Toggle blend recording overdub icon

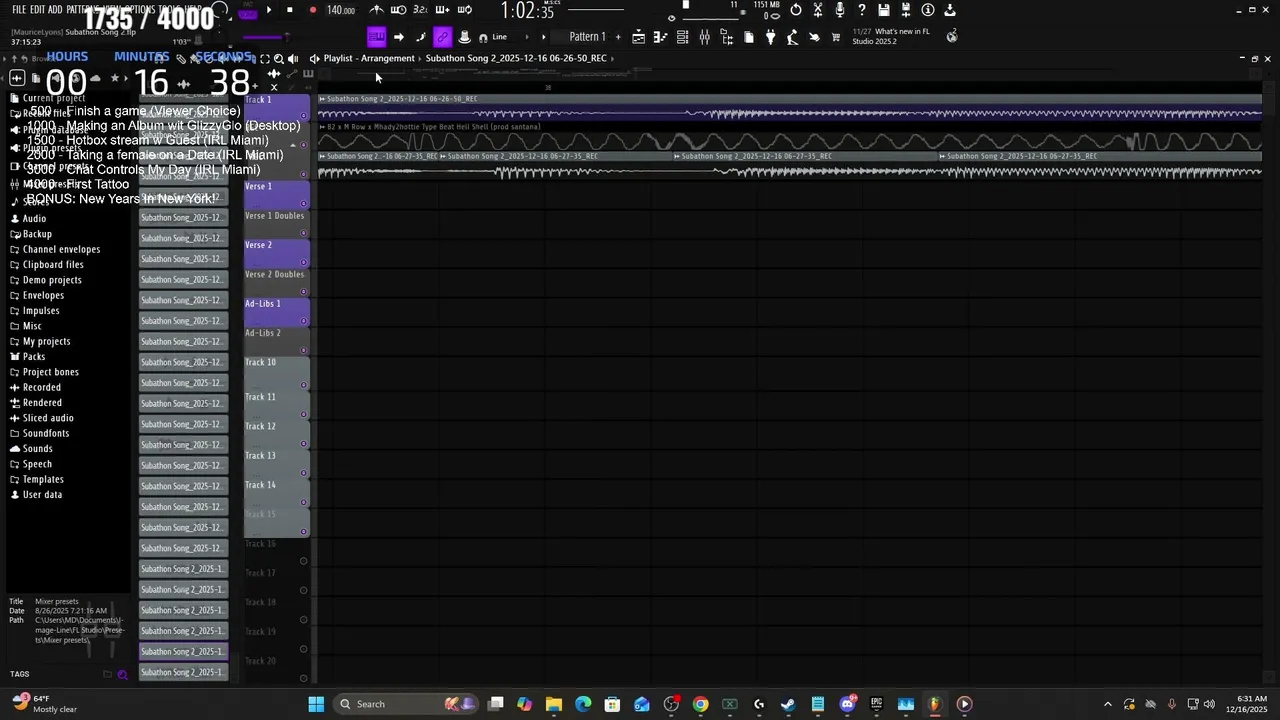point(442,10)
